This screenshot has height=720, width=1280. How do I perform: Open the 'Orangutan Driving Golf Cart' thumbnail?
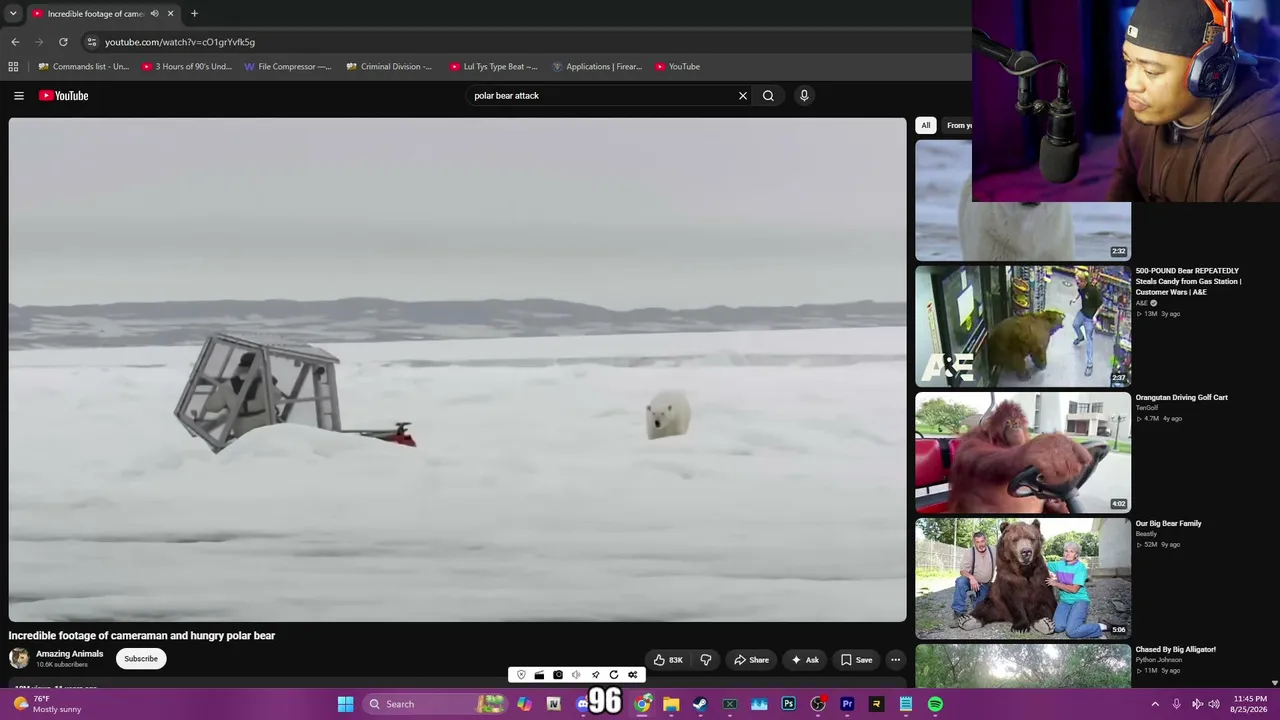coord(1023,452)
